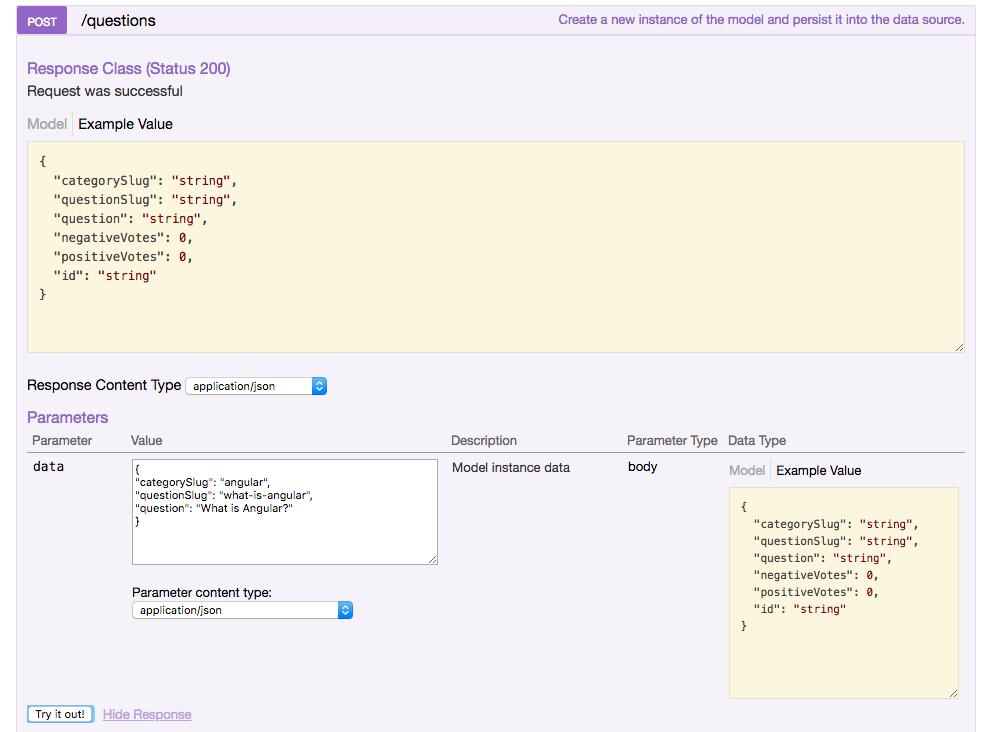Click the 'Parameter Type' column header

pos(672,440)
